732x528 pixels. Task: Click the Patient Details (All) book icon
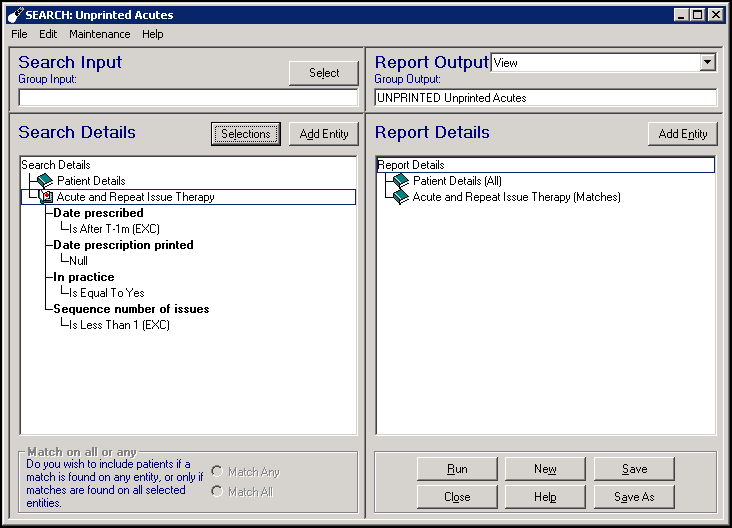coord(401,181)
